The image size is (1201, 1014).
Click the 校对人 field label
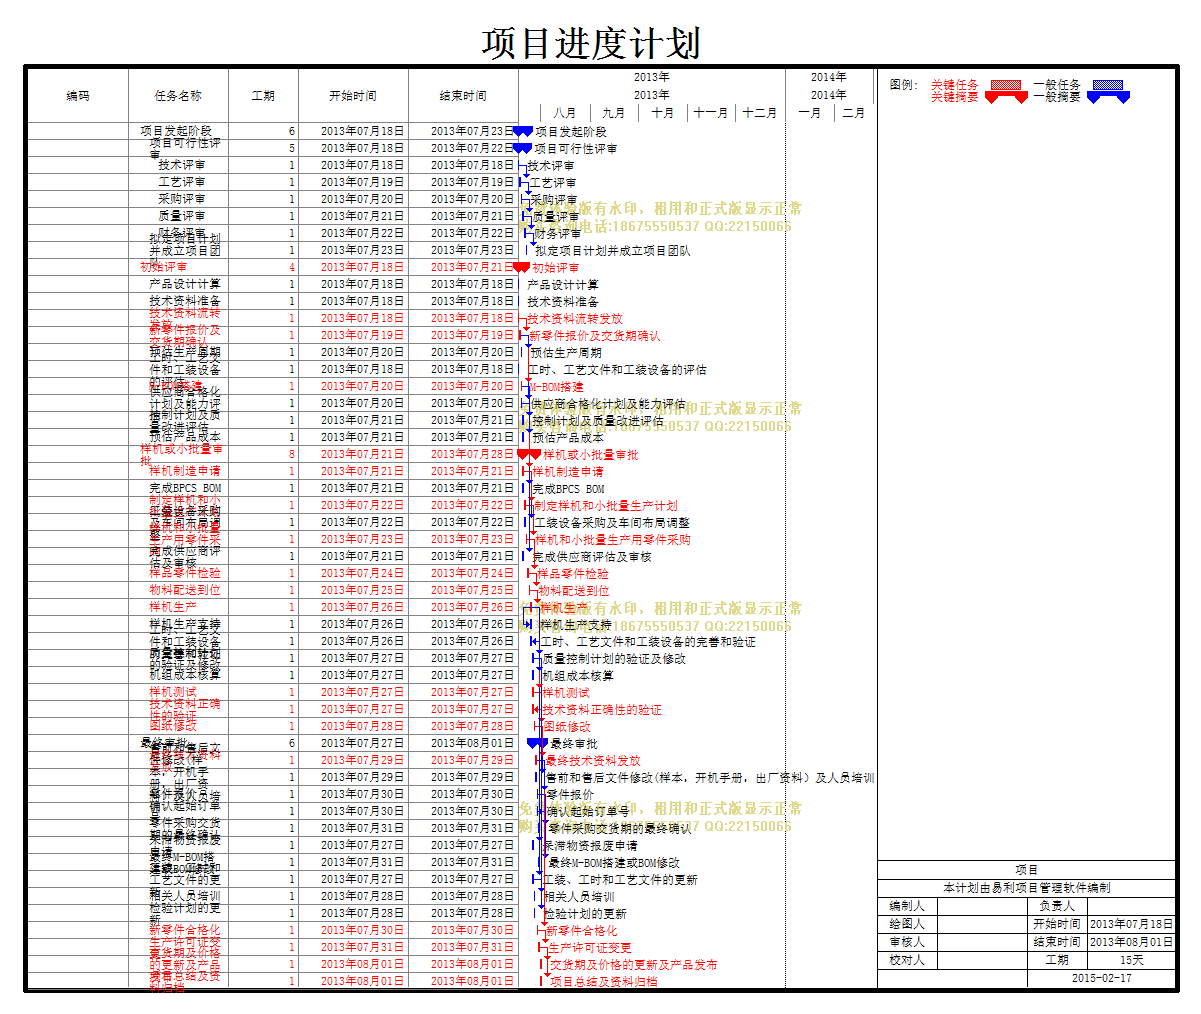907,960
